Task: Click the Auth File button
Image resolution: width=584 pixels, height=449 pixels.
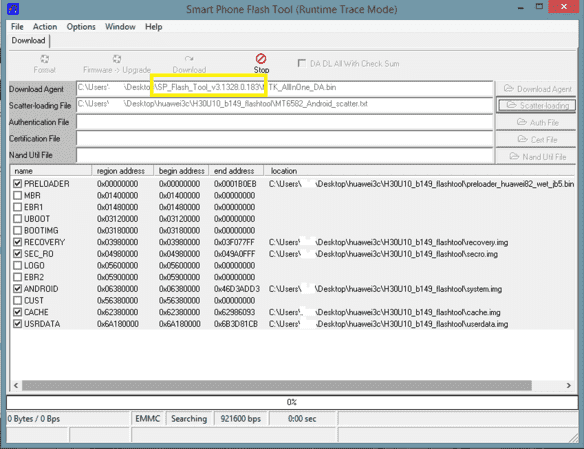Action: tap(536, 122)
